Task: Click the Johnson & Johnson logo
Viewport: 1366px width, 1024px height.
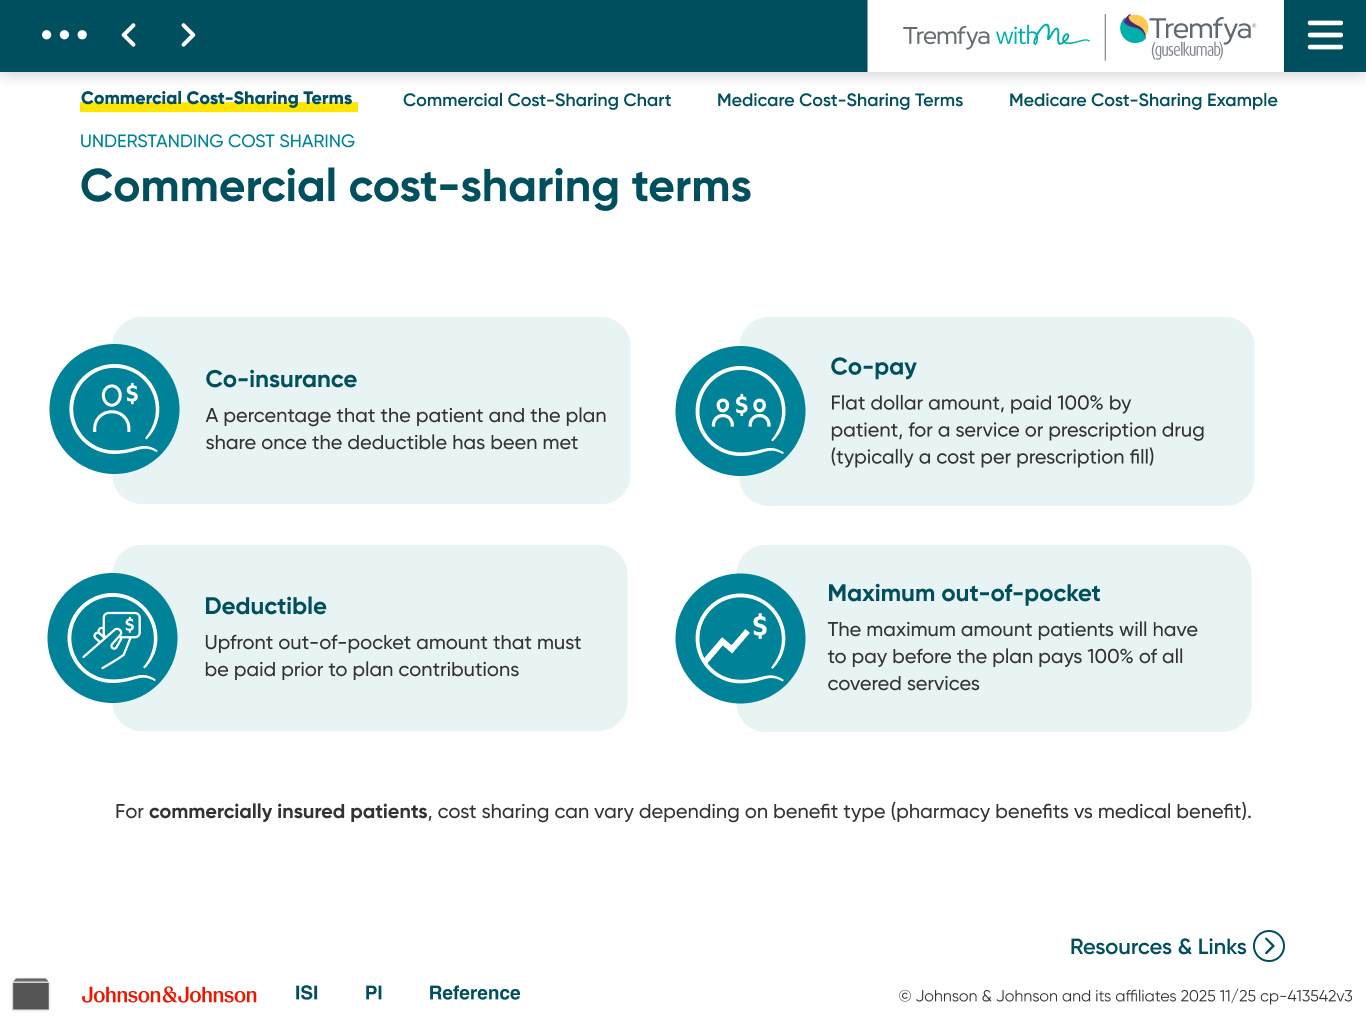Action: pos(169,994)
